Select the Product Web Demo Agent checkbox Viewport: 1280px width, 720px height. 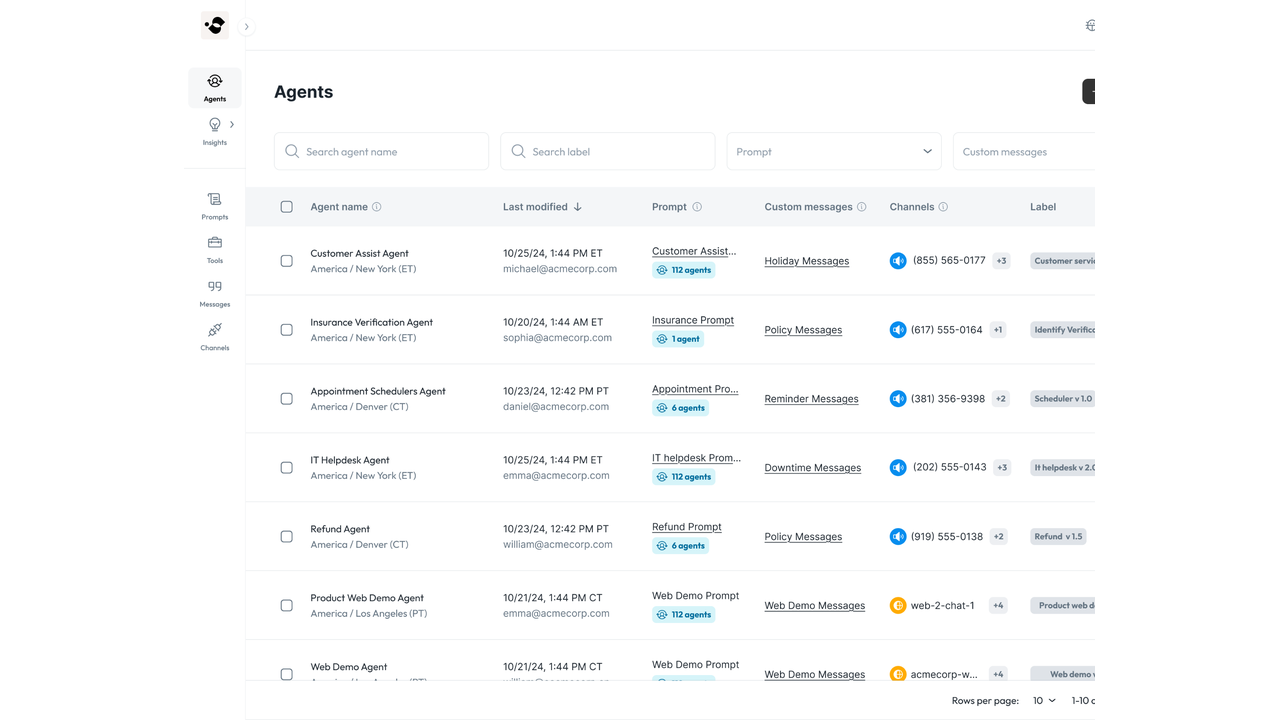tap(287, 606)
